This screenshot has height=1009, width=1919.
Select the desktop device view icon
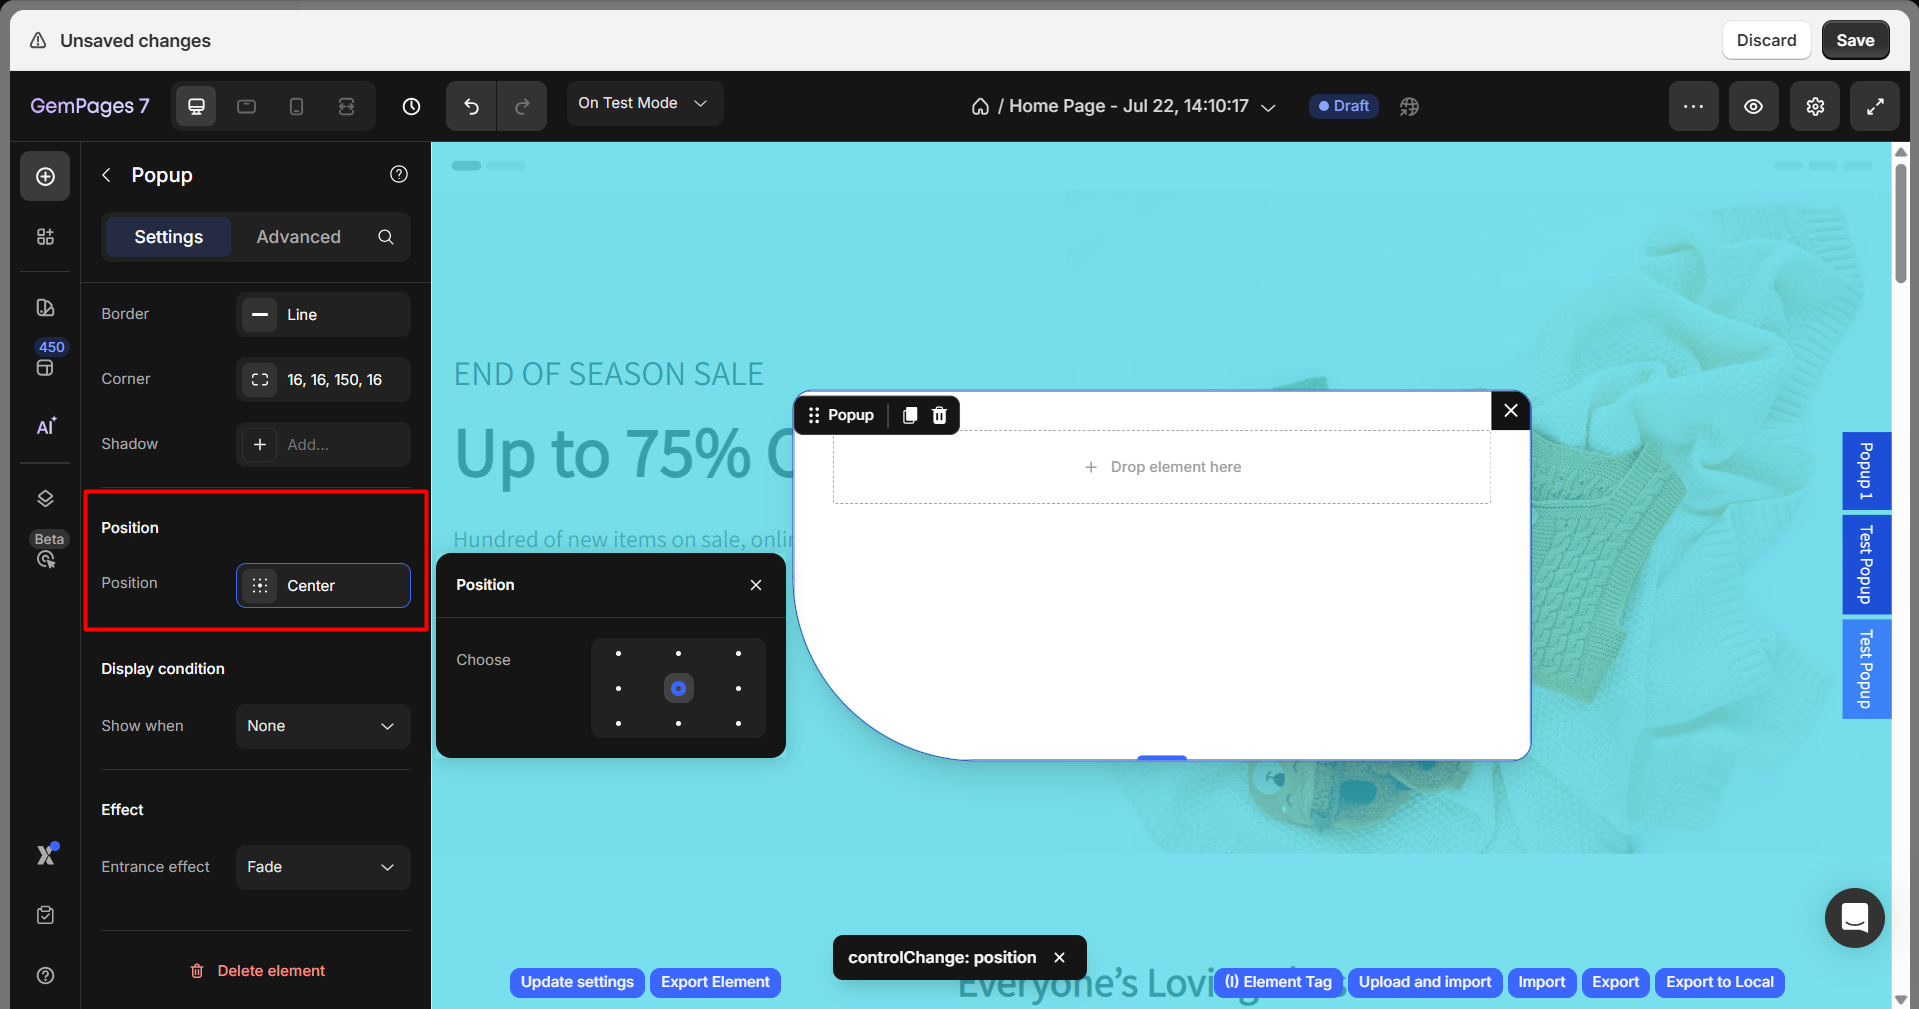tap(196, 106)
